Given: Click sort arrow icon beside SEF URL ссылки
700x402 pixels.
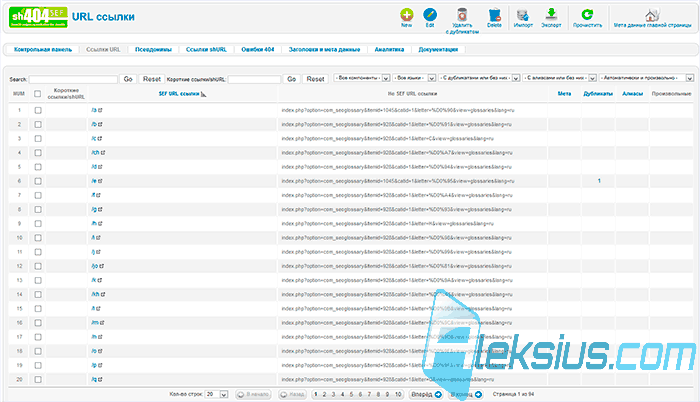Looking at the screenshot, I should (x=204, y=94).
